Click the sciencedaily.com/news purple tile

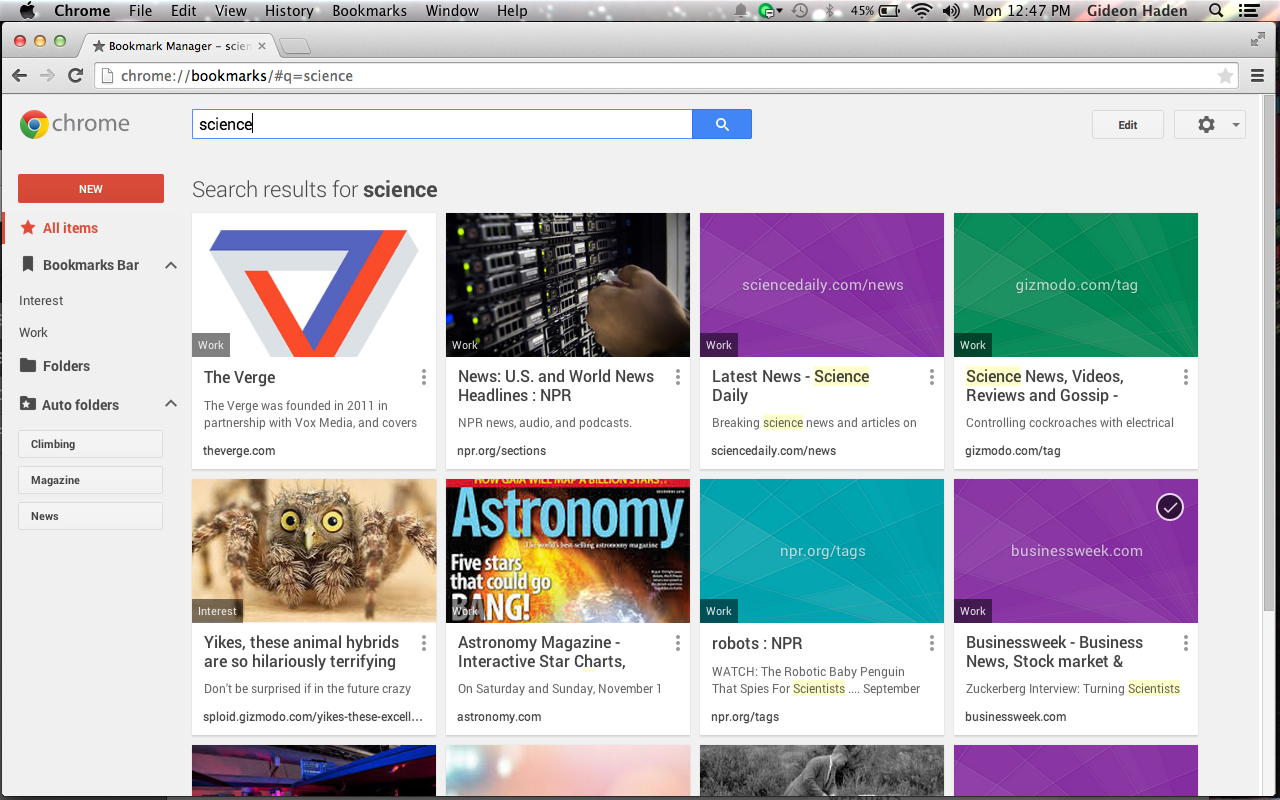coord(822,285)
